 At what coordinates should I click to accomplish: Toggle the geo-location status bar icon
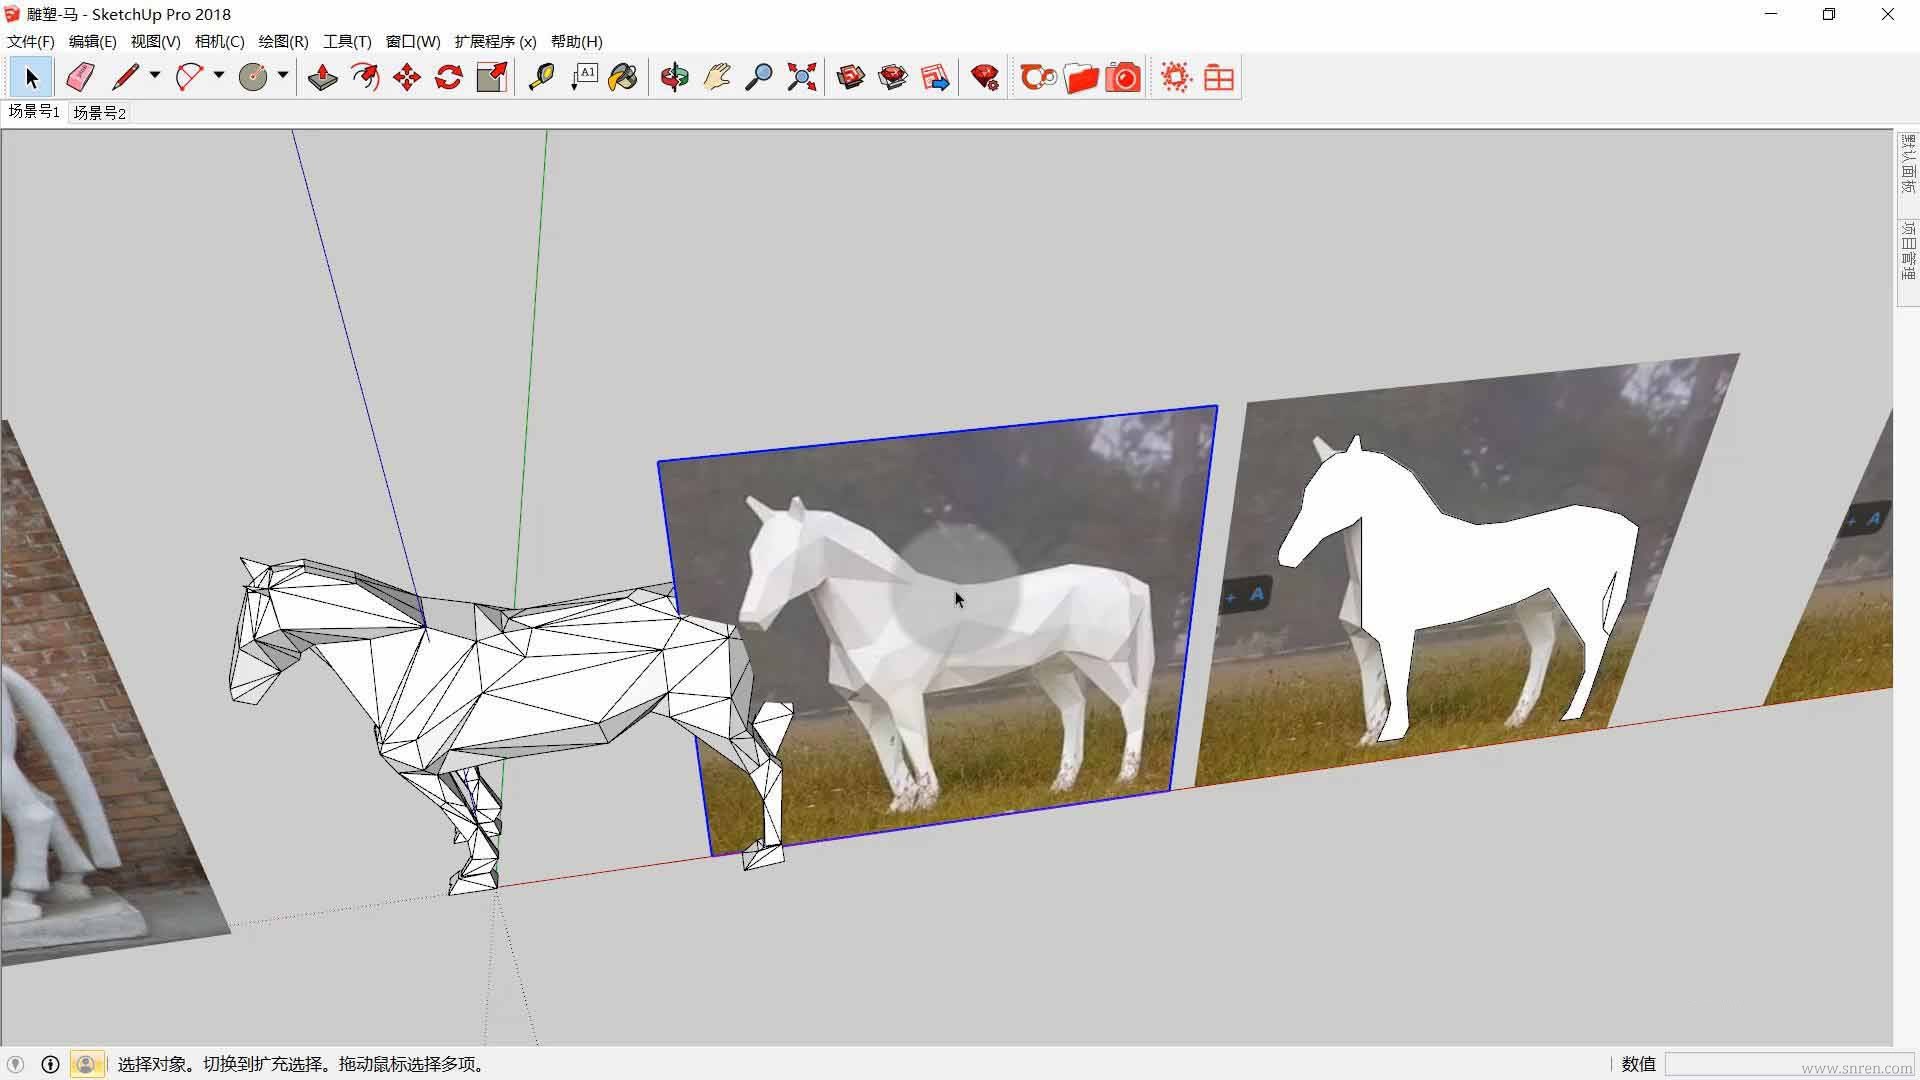(15, 1064)
